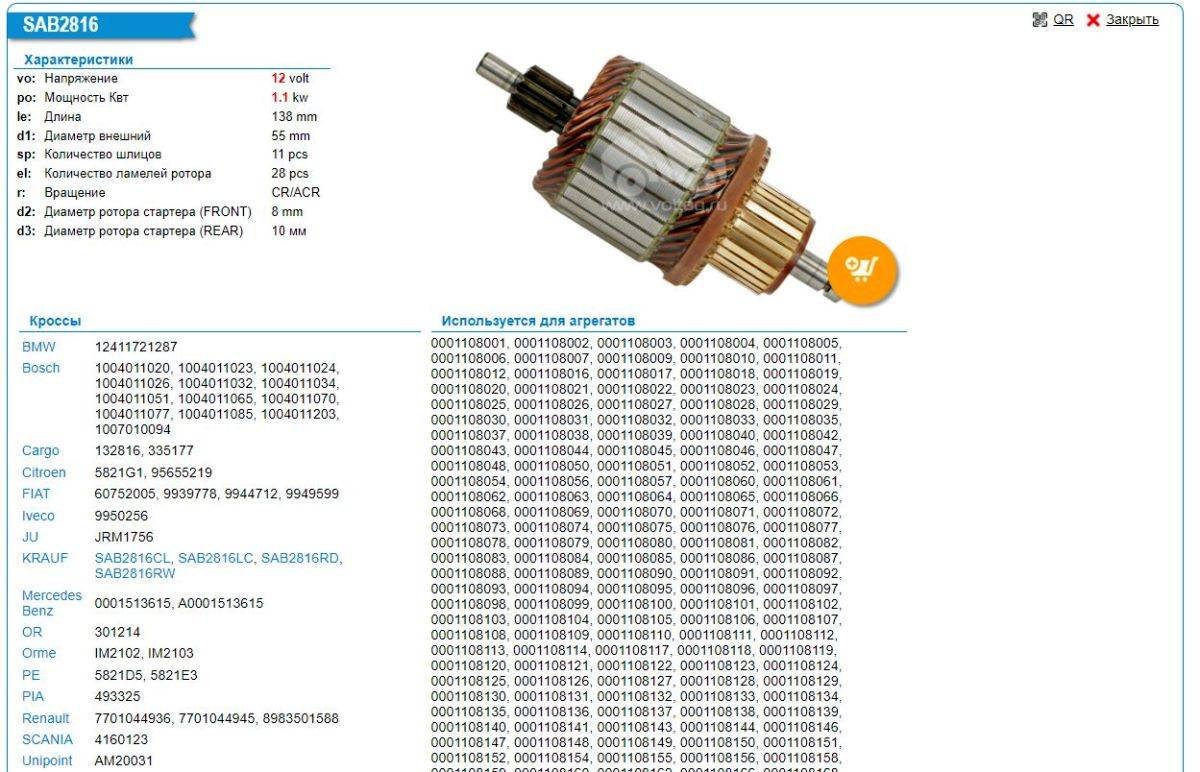Select the Bosch brand in crosses
Viewport: 1200px width, 772px height.
point(41,368)
